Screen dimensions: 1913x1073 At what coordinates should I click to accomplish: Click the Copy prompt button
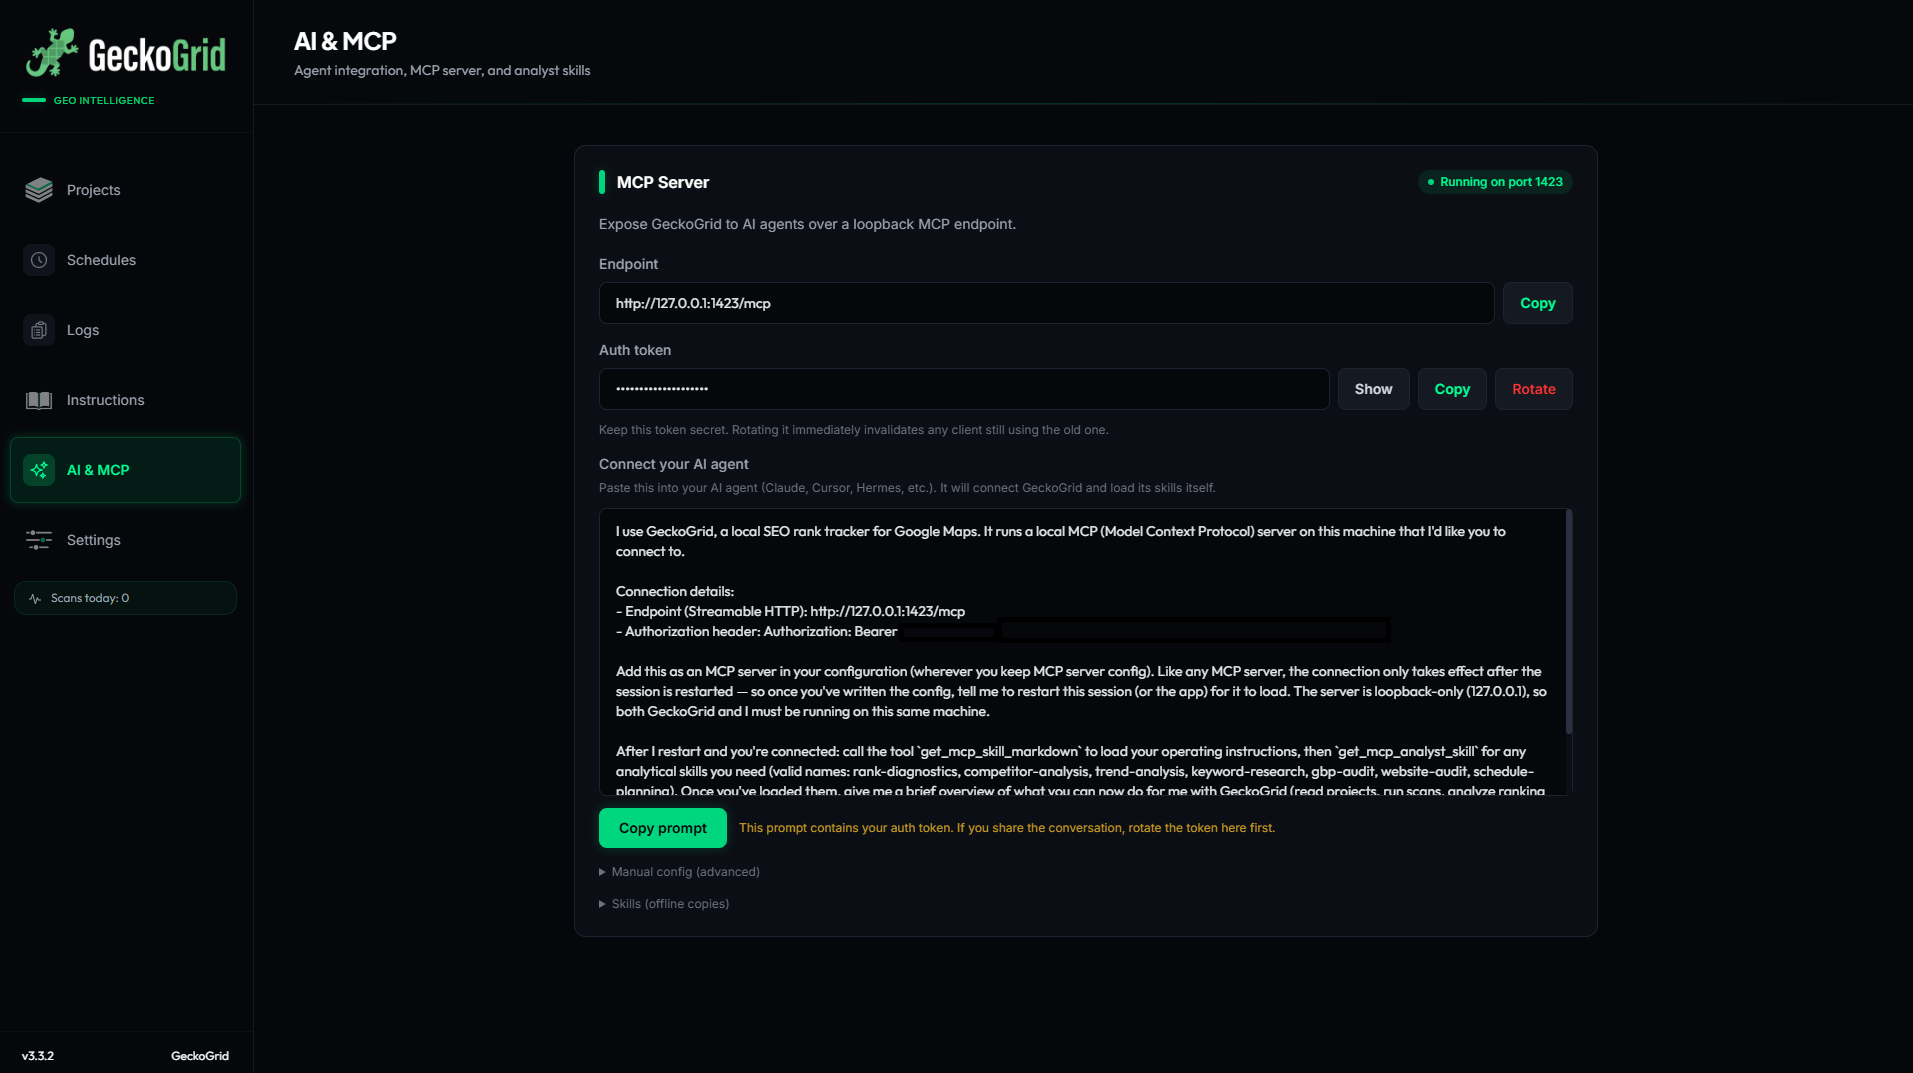coord(662,828)
